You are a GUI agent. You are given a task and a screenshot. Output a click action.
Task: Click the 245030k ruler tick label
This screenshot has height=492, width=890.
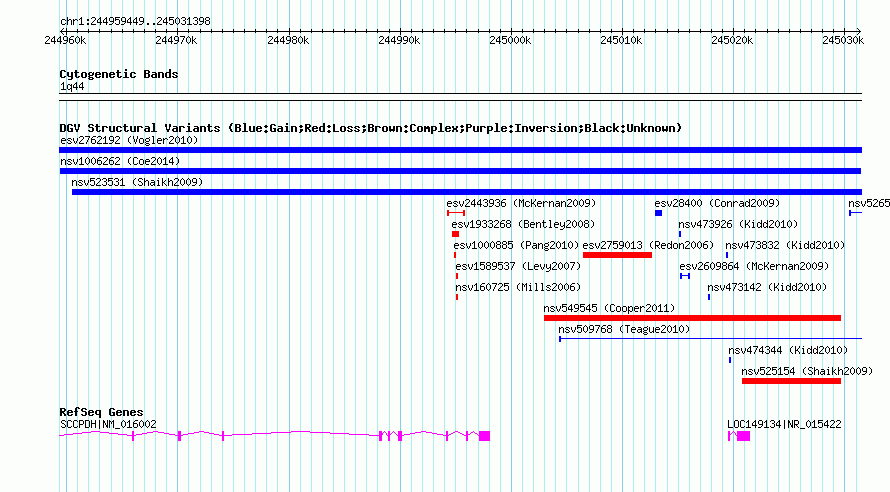click(843, 40)
